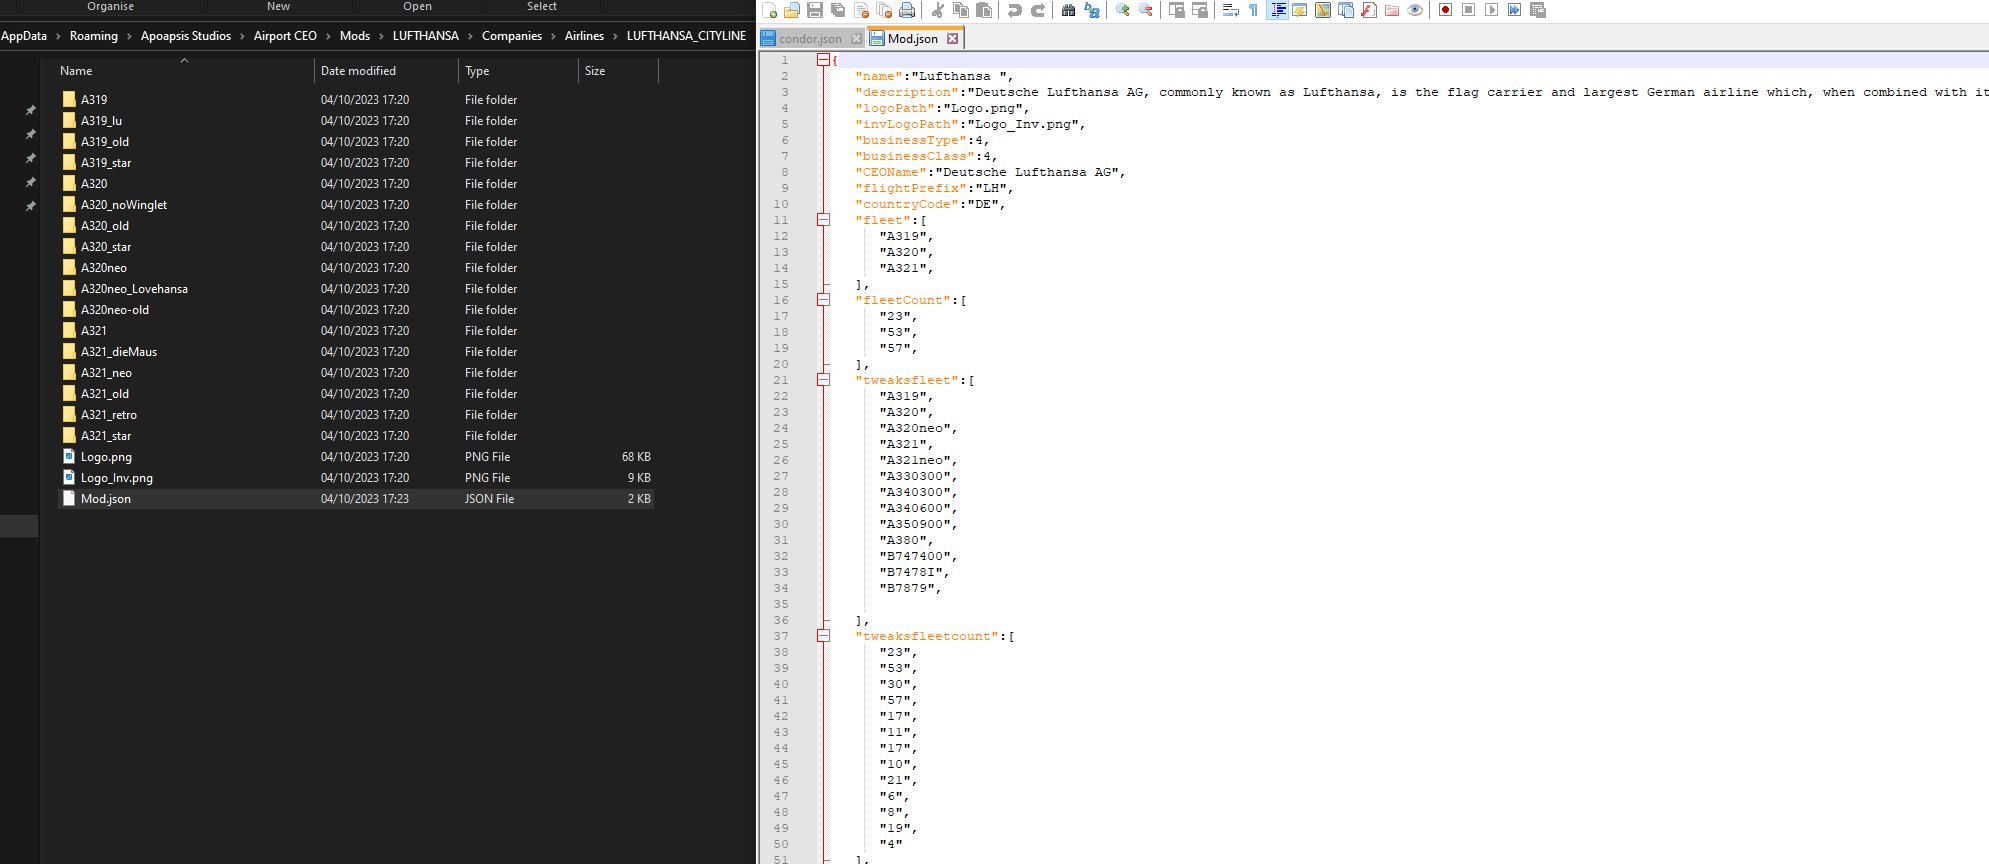Collapse the root brace fold on line 1
This screenshot has width=1989, height=864.
pos(823,60)
